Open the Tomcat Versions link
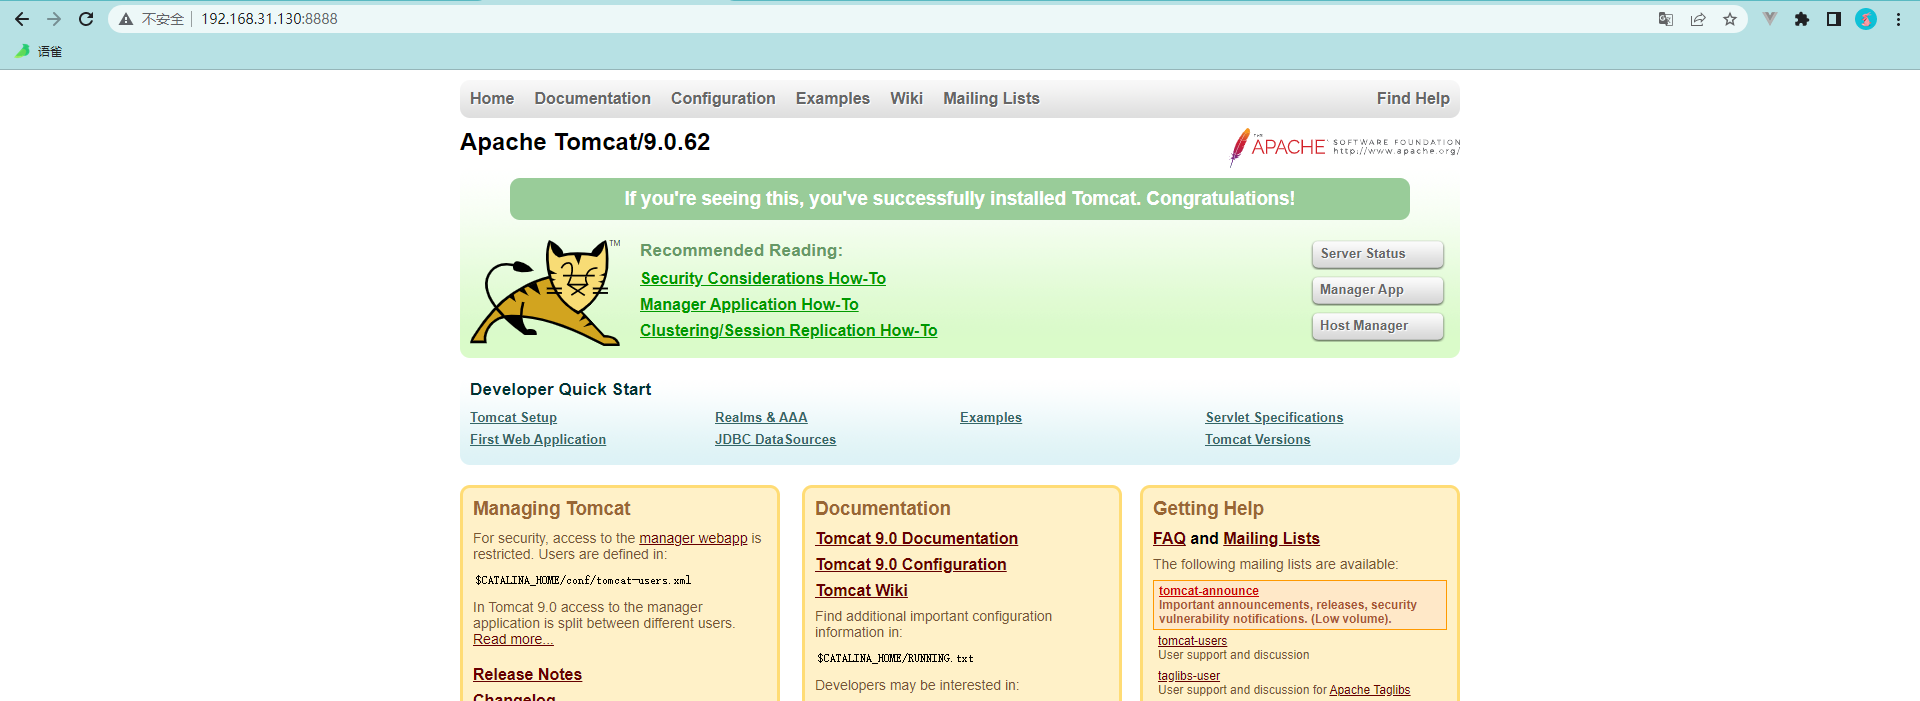1920x701 pixels. coord(1257,439)
